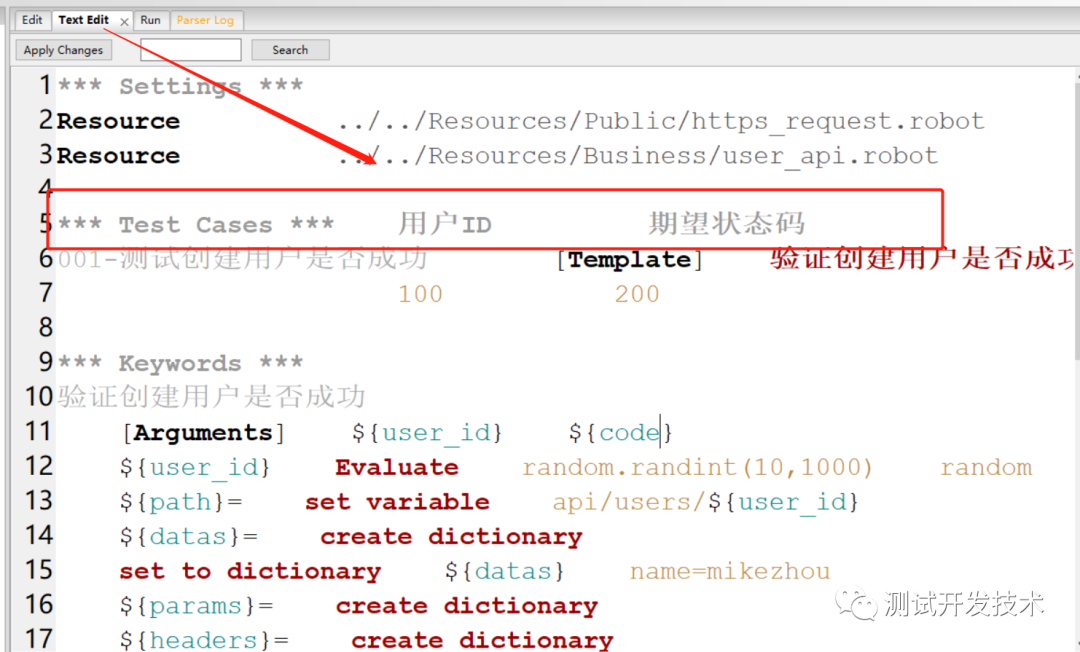Viewport: 1080px width, 652px height.
Task: Click the [Template] setting text
Action: (630, 260)
